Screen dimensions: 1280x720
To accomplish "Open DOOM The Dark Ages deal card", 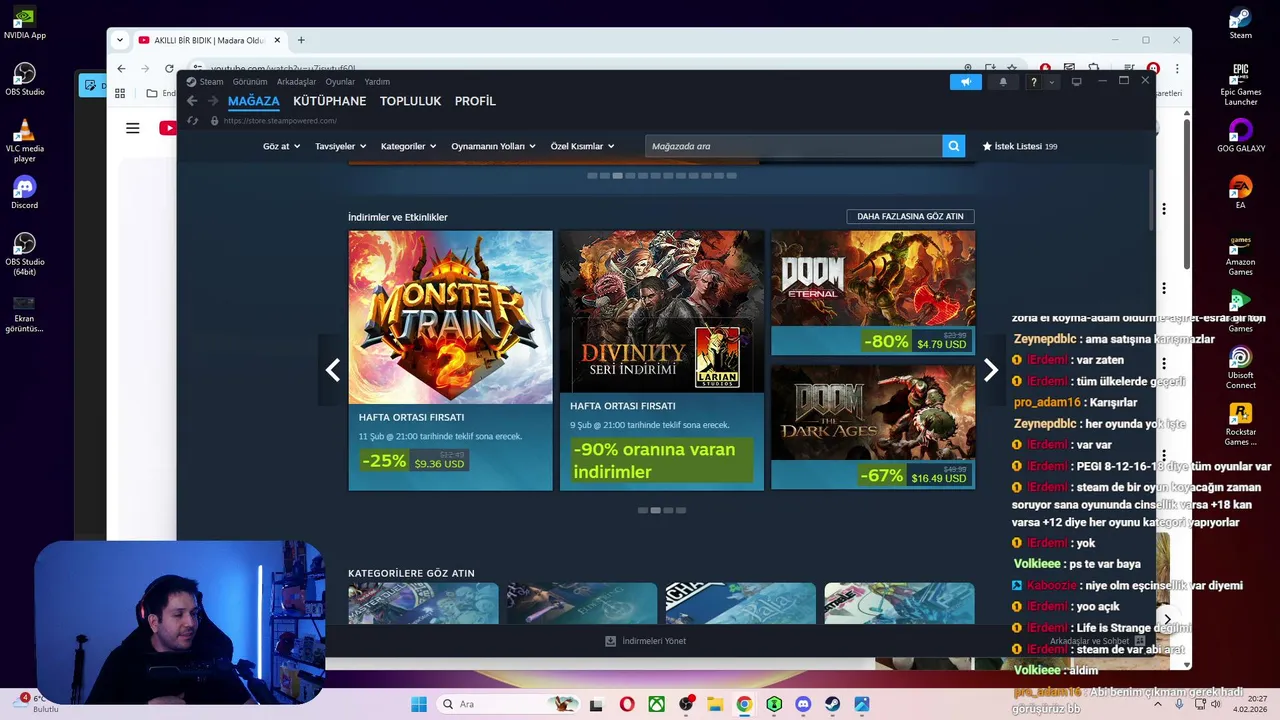I will [x=873, y=427].
